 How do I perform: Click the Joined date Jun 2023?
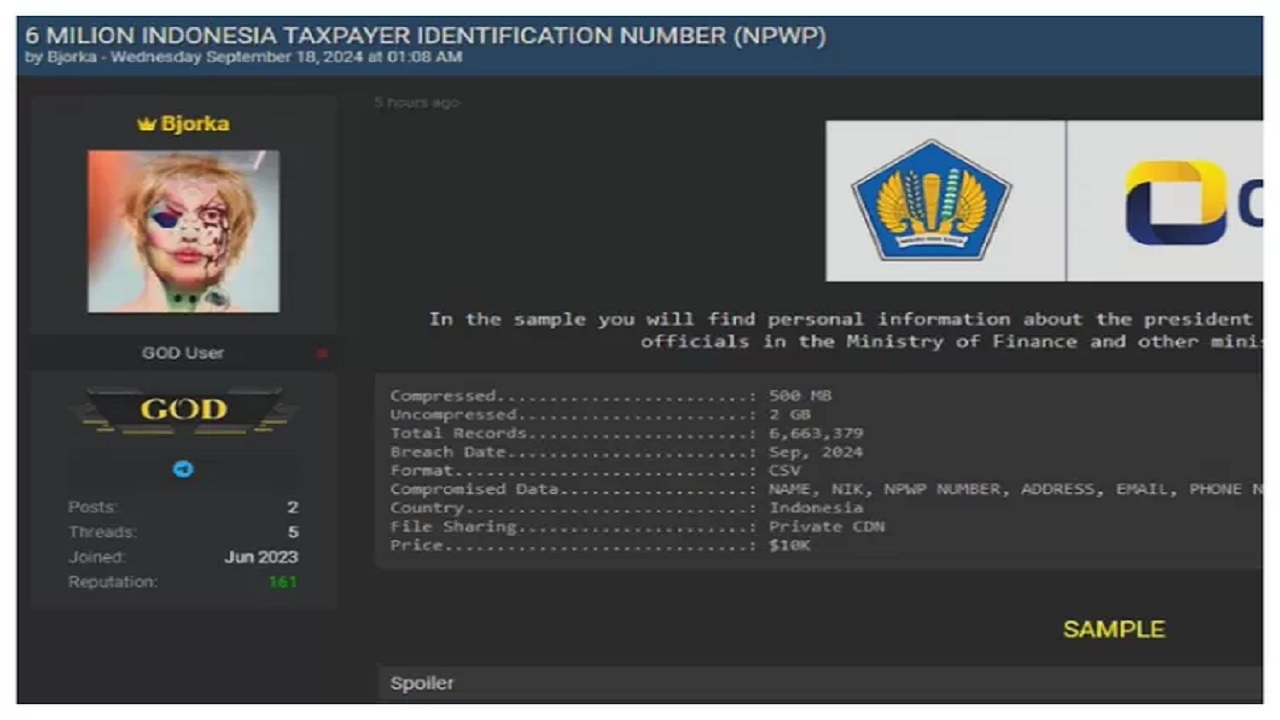(x=261, y=557)
